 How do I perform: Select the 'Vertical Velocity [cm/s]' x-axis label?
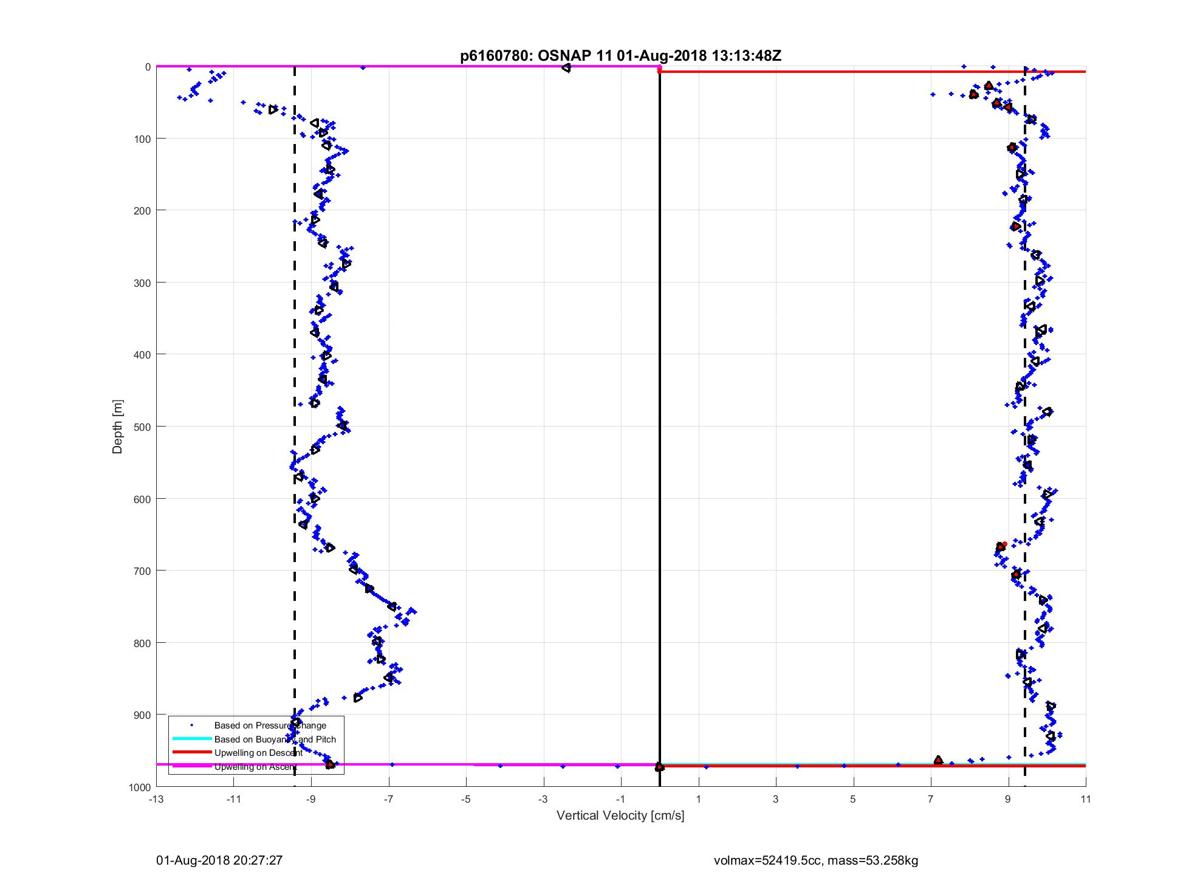point(620,816)
